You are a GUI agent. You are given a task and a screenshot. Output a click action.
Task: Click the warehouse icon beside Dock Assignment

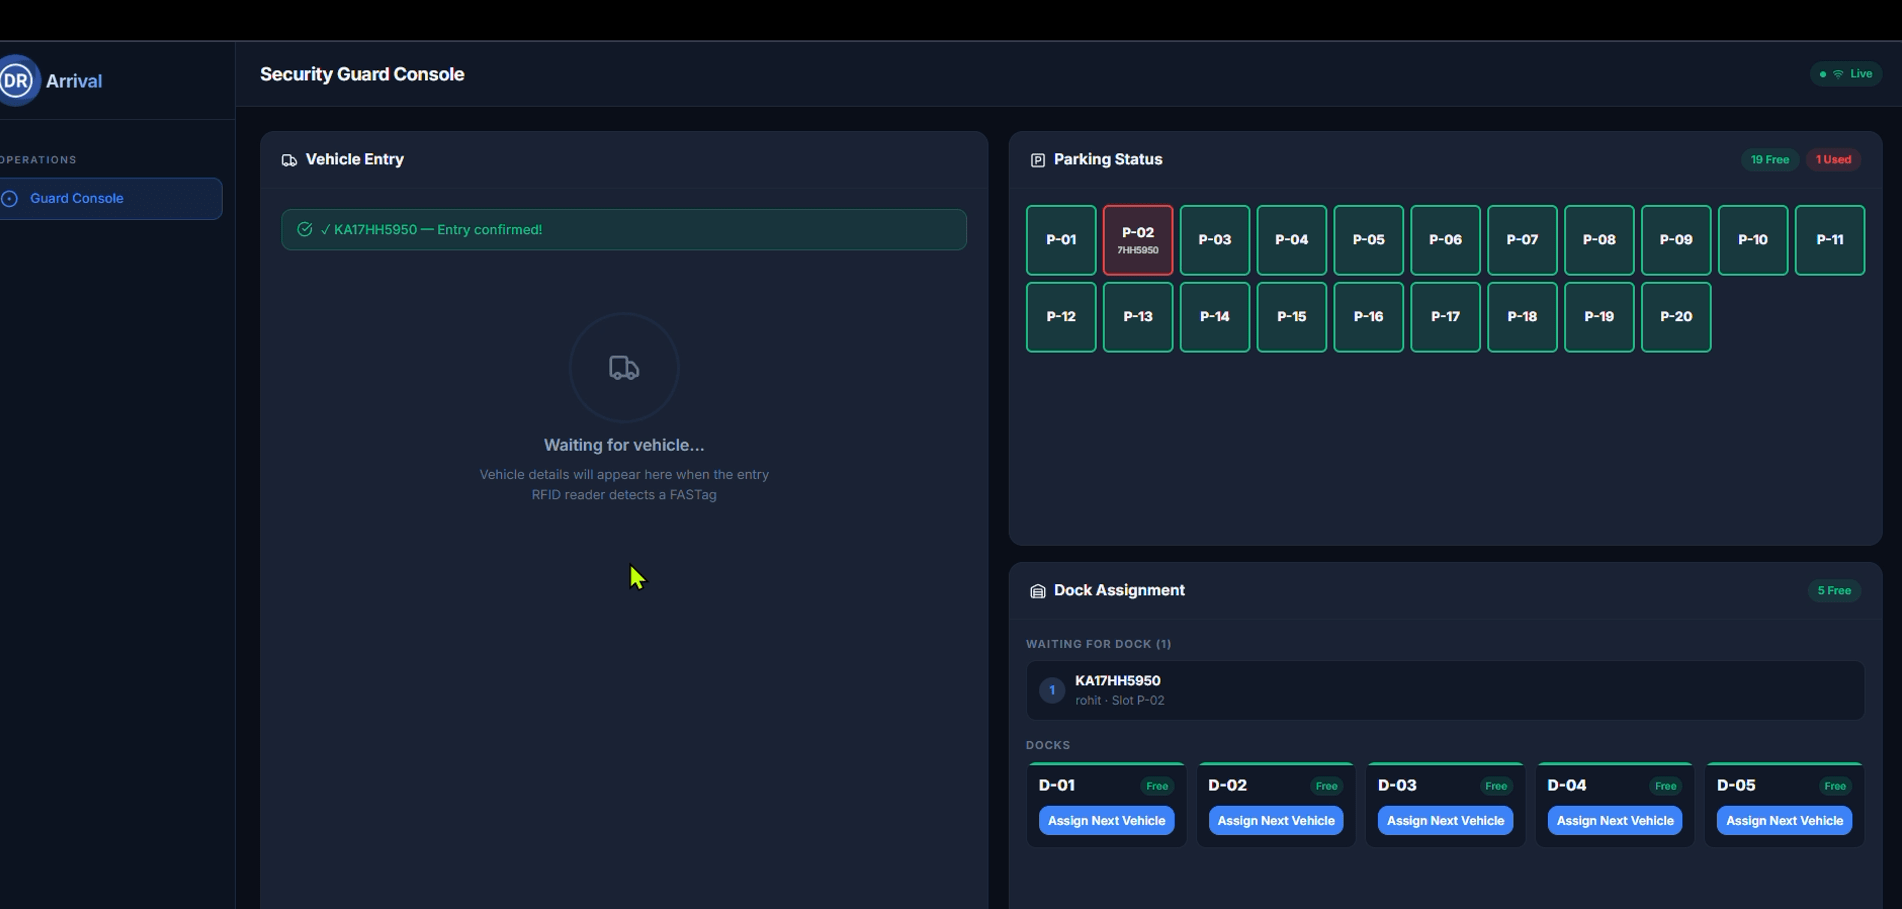[x=1037, y=590]
